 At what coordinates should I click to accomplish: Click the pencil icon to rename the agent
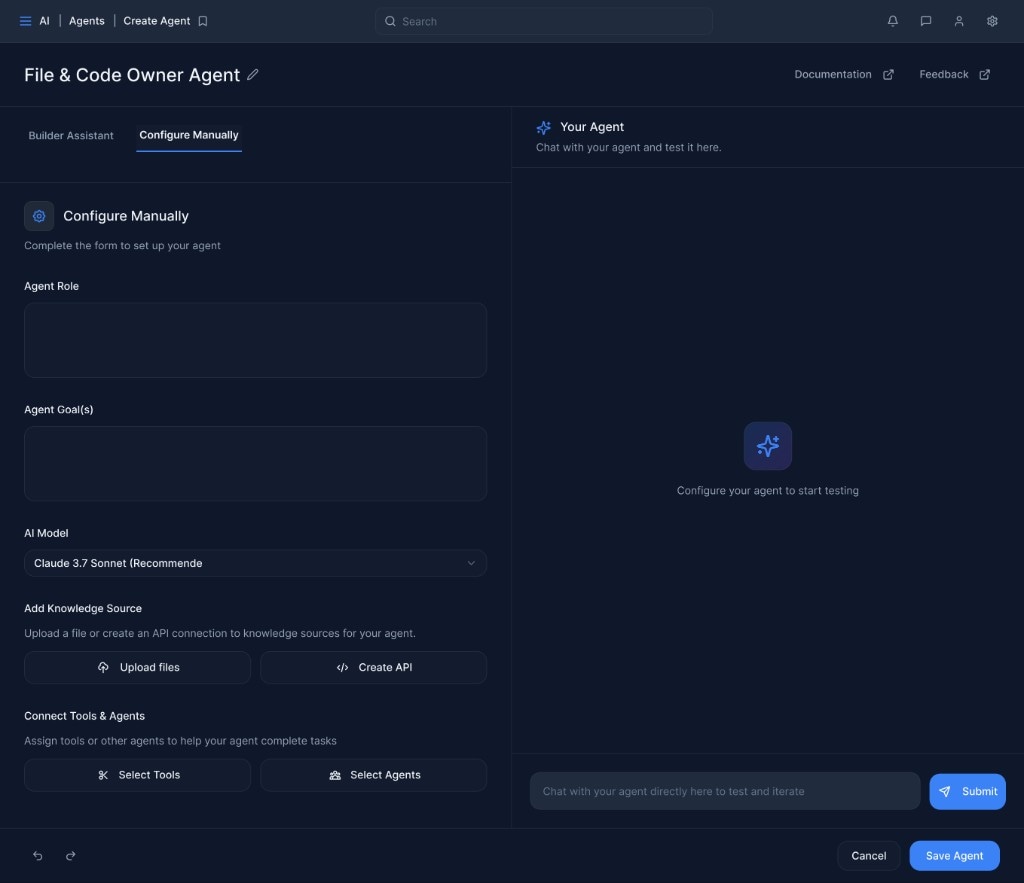(253, 74)
